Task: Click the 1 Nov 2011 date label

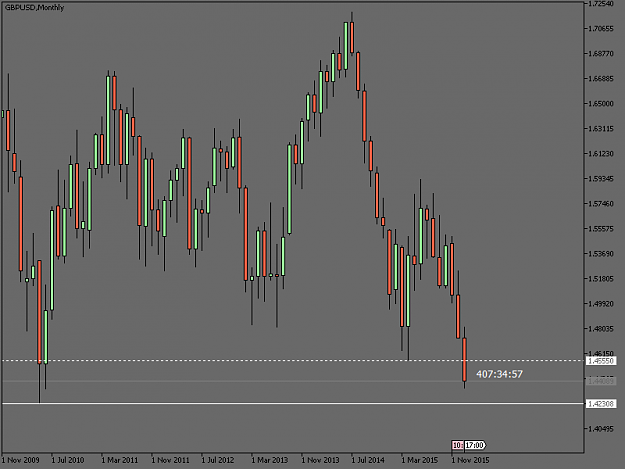Action: [x=170, y=460]
